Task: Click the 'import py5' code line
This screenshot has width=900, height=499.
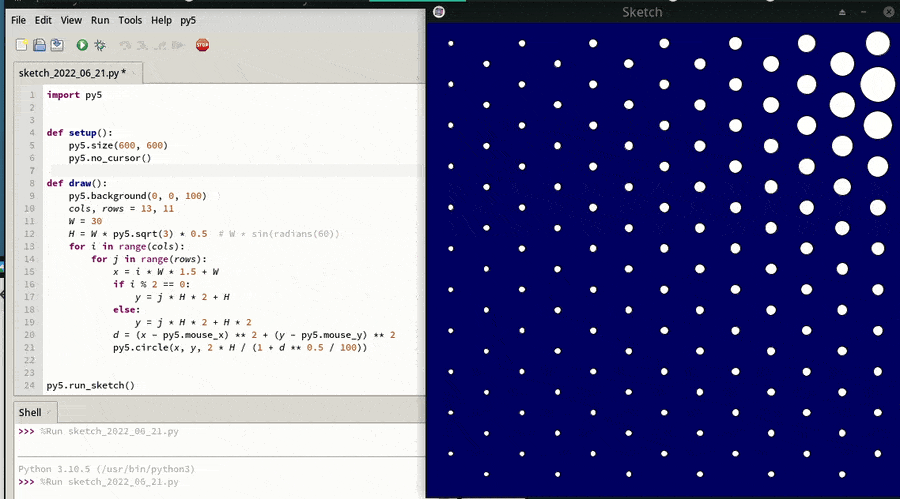Action: point(74,95)
